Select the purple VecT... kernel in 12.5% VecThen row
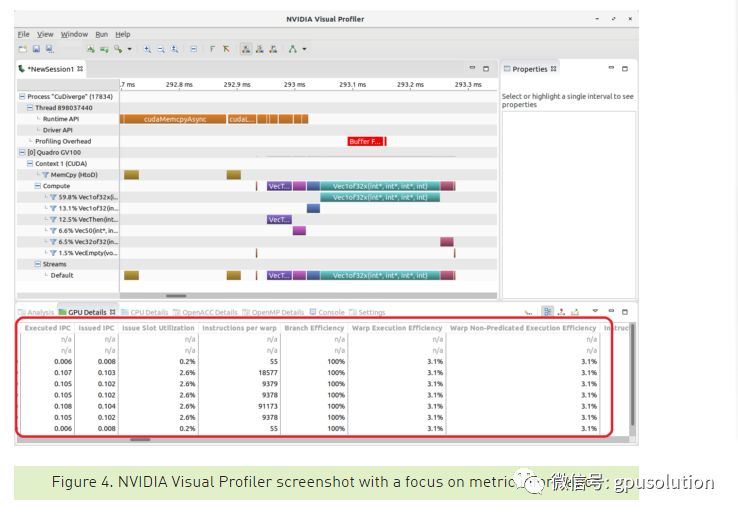Viewport: 738px width, 516px height. tap(279, 219)
